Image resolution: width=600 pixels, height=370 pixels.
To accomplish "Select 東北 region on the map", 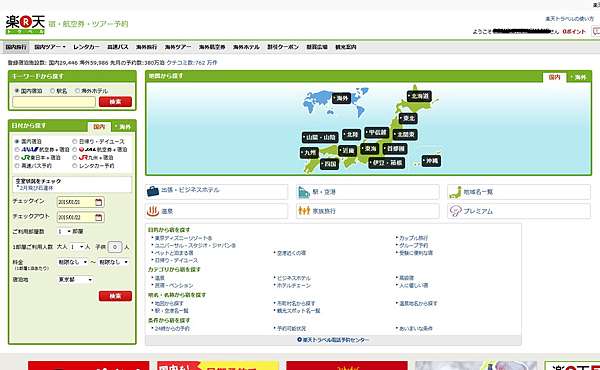I will pos(408,118).
